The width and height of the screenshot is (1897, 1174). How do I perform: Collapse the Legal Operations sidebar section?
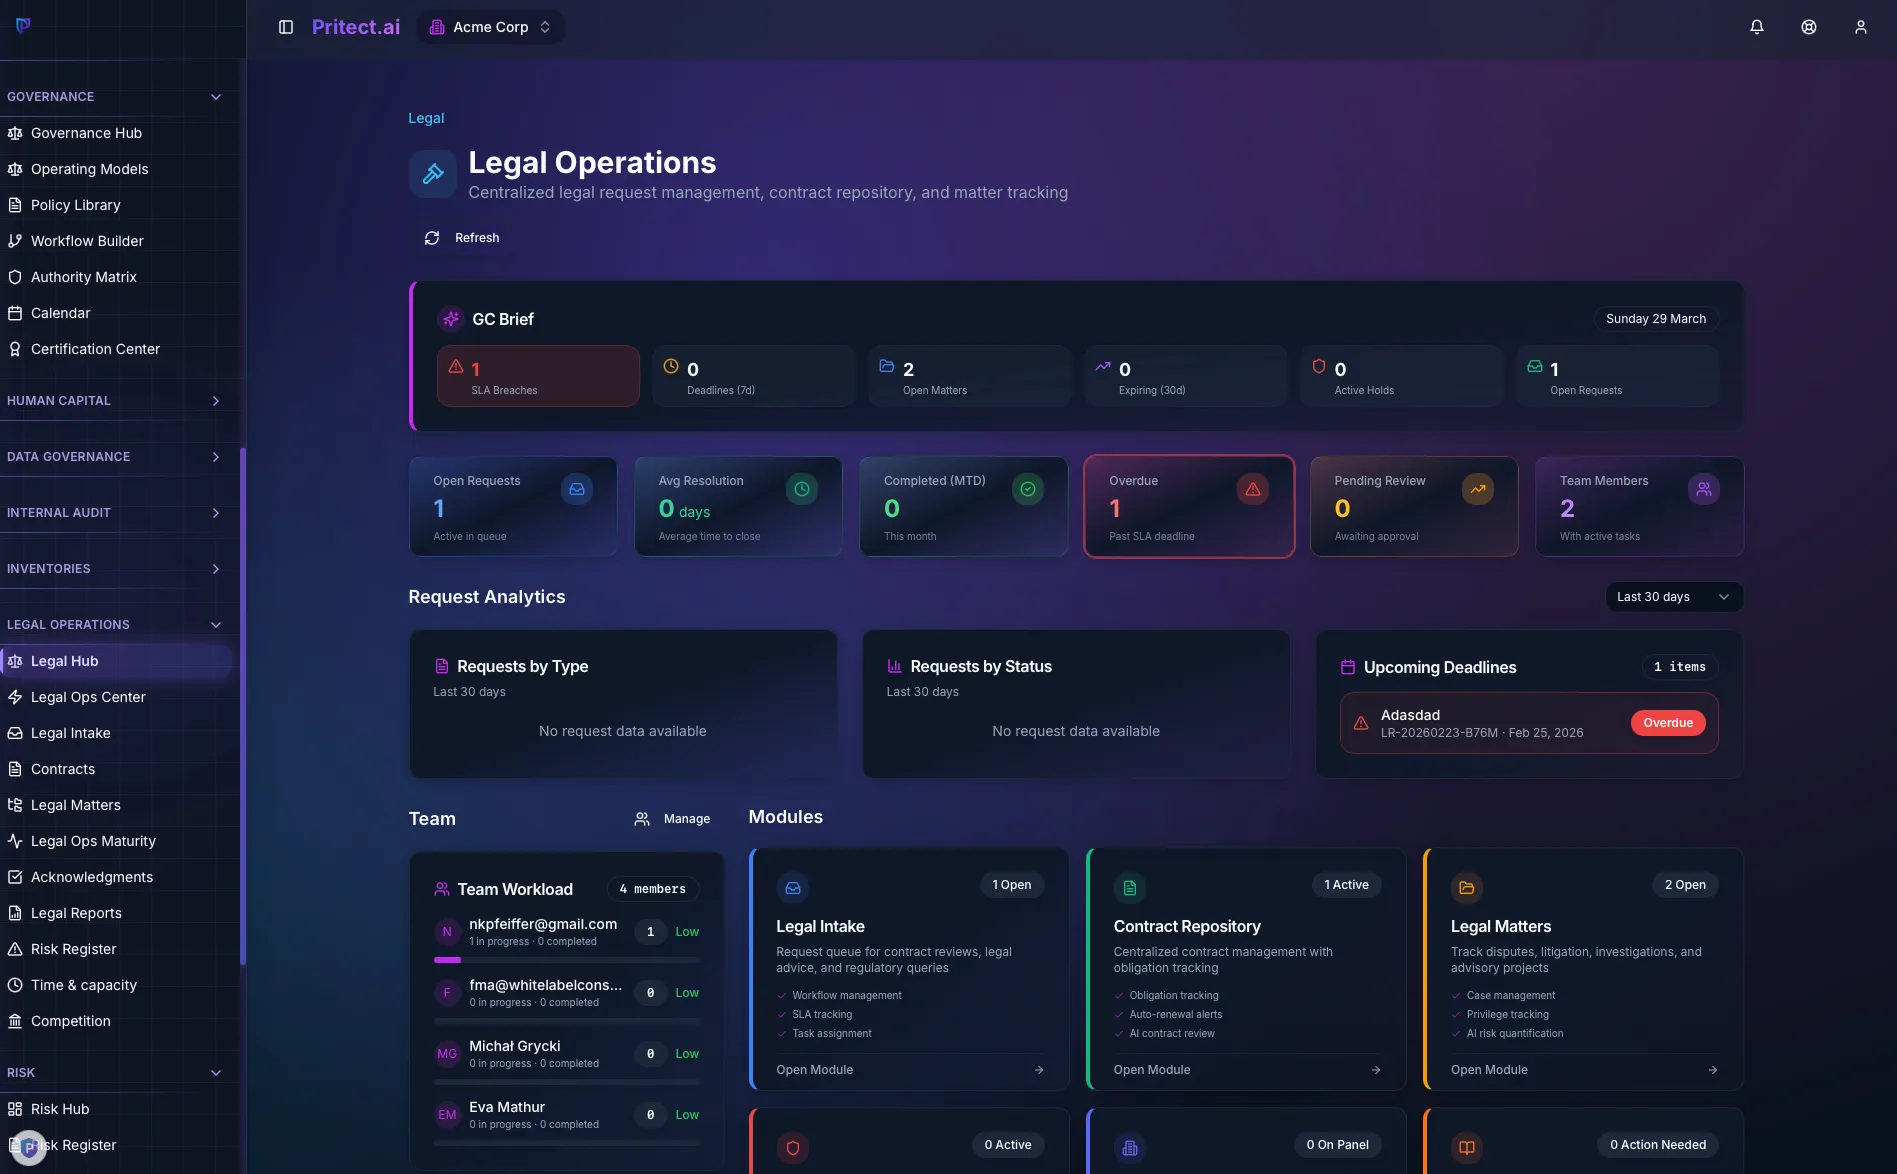[114, 625]
